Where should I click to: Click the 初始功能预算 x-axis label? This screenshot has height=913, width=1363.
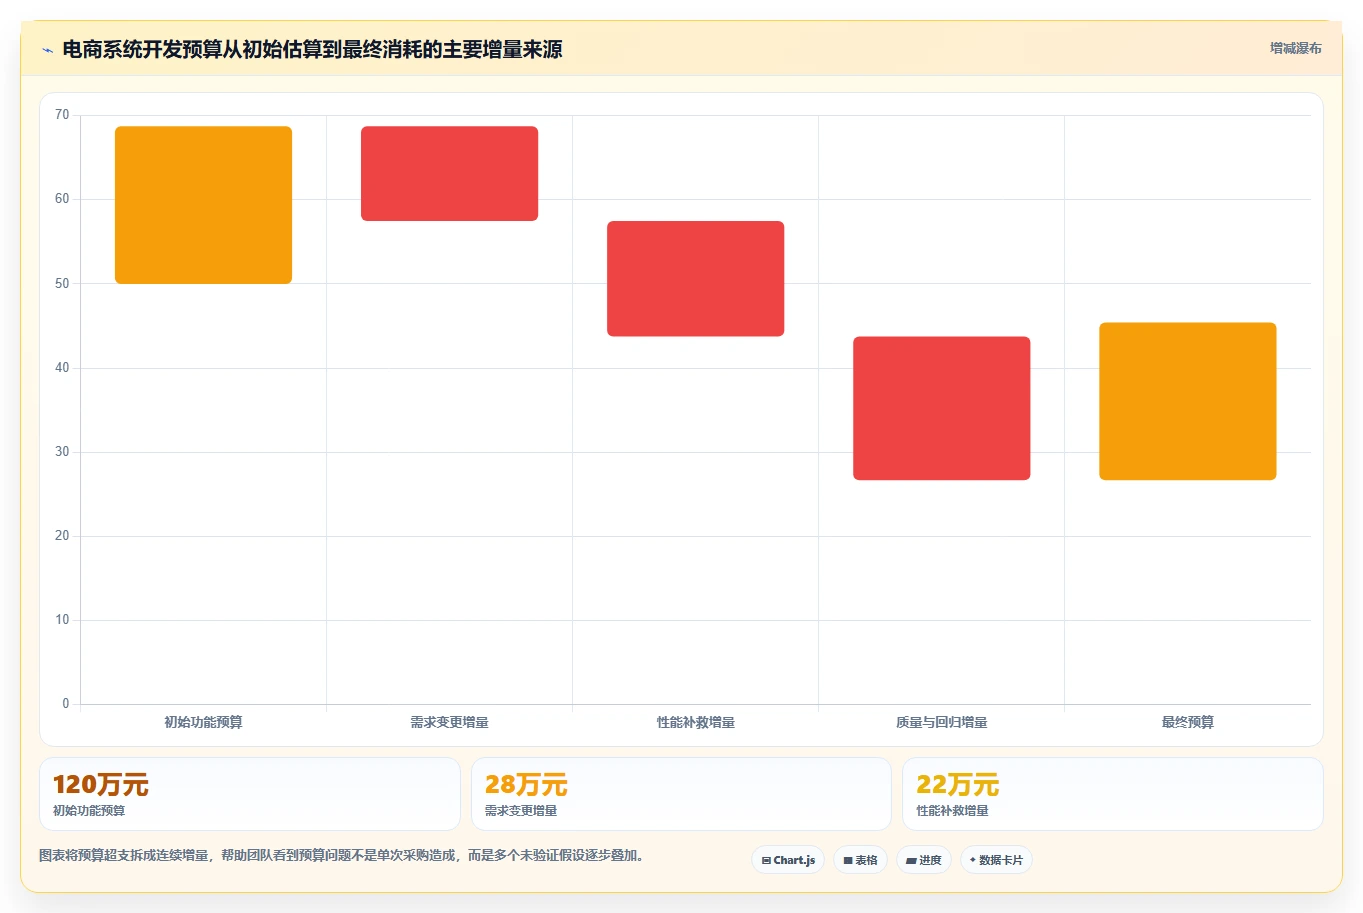[x=203, y=722]
